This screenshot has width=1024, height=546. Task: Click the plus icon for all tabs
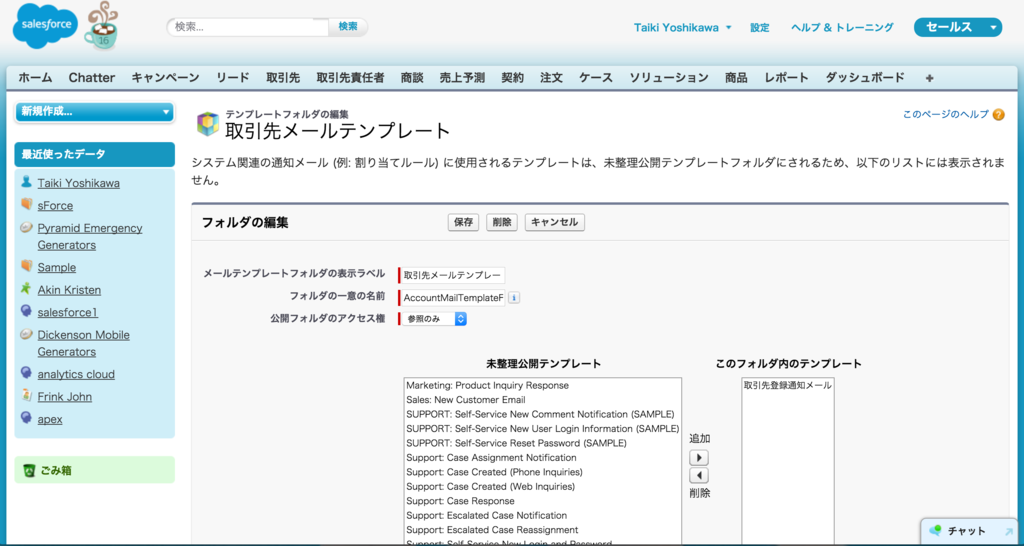pyautogui.click(x=929, y=78)
